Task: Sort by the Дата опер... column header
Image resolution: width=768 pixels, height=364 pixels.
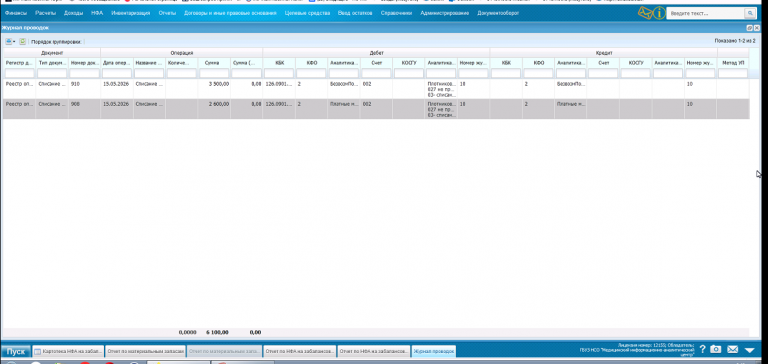Action: point(117,63)
